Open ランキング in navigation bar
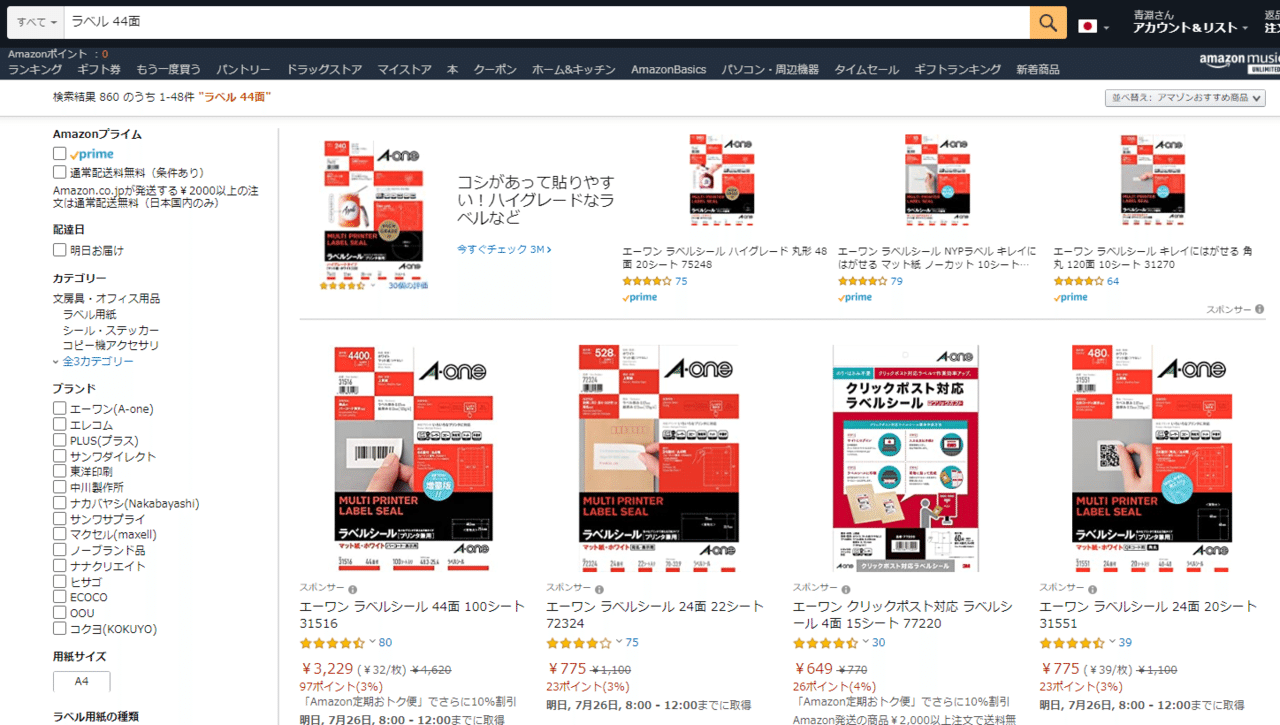Screen dimensions: 1280x725 coord(35,69)
